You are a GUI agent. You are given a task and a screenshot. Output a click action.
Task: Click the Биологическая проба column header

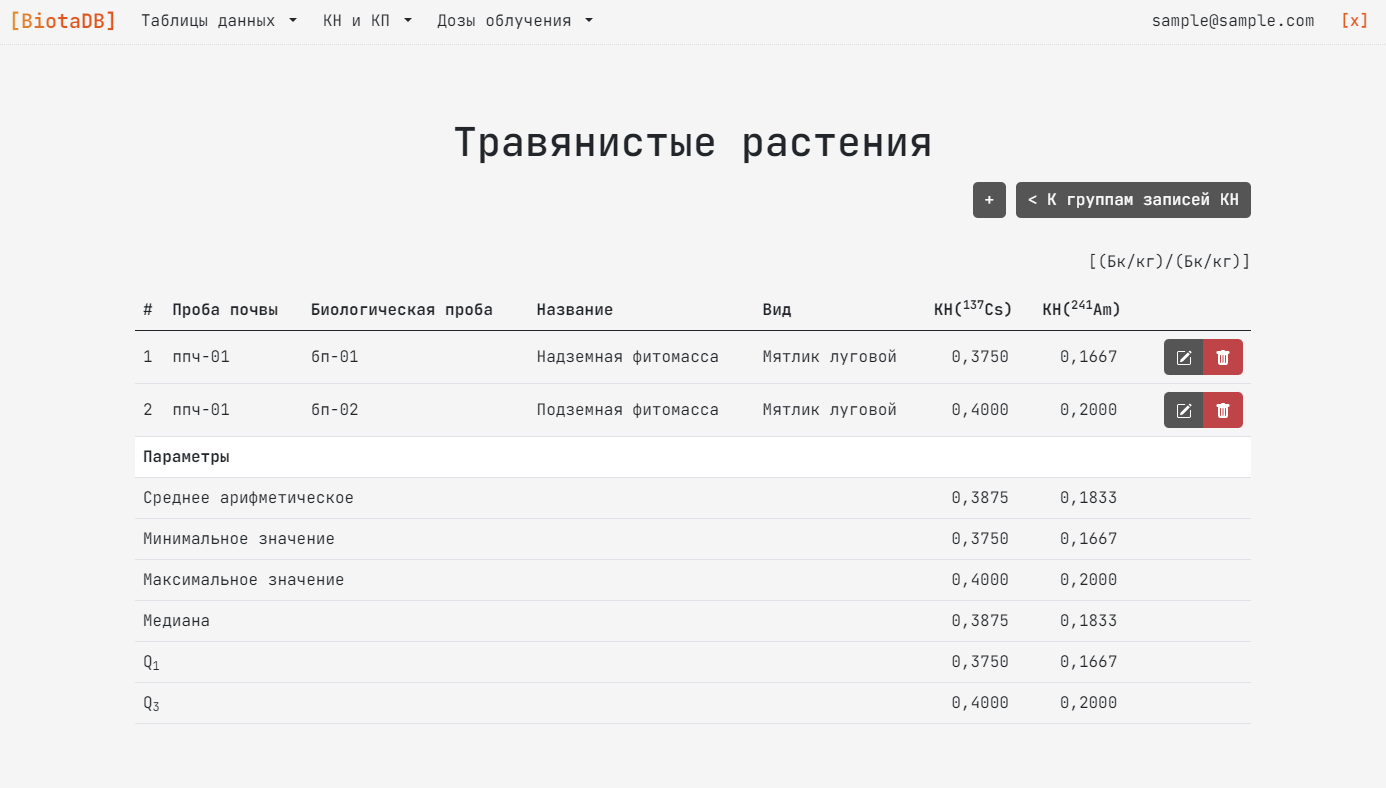401,310
